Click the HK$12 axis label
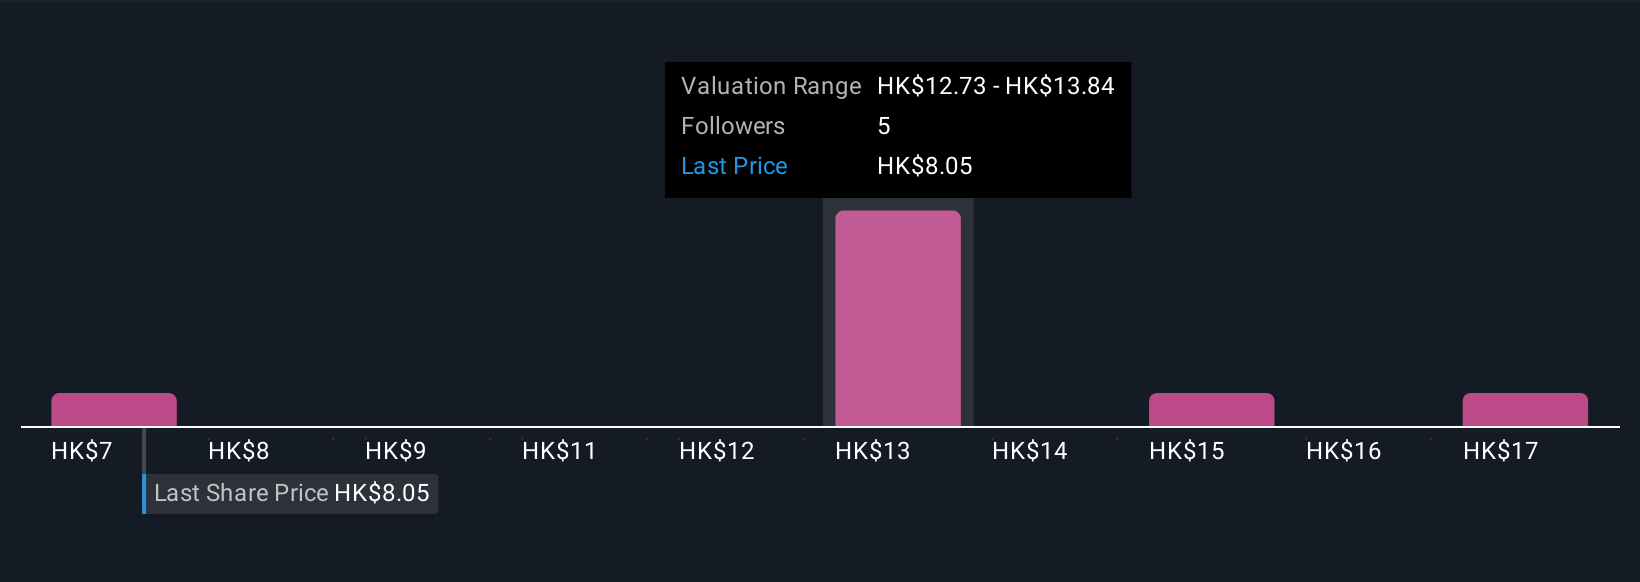The image size is (1640, 582). 716,451
